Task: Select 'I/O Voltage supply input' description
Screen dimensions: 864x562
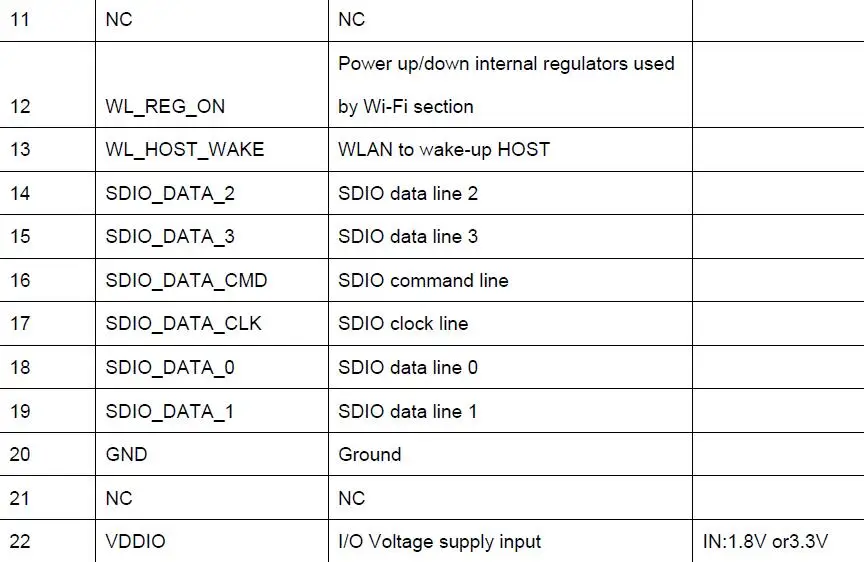Action: (x=440, y=542)
